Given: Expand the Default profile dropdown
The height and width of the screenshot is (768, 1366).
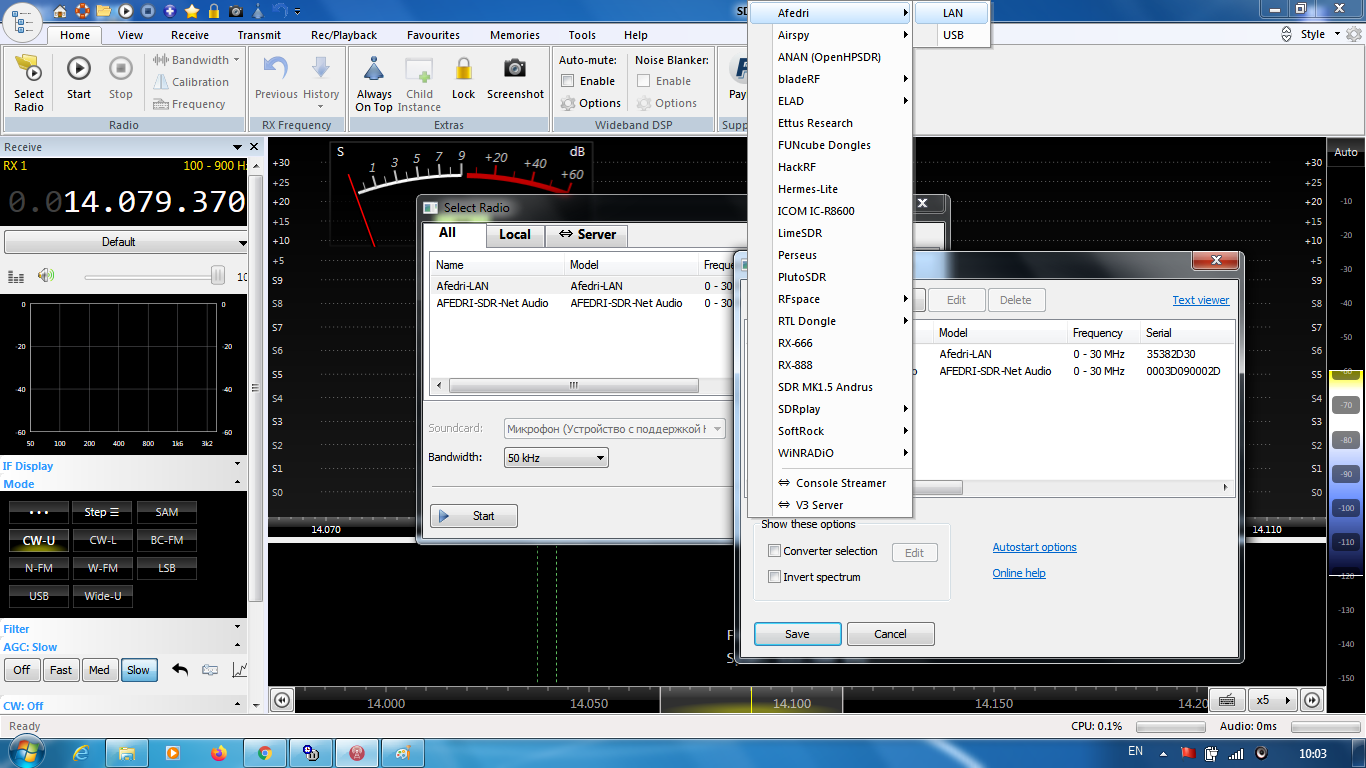Looking at the screenshot, I should click(x=126, y=242).
